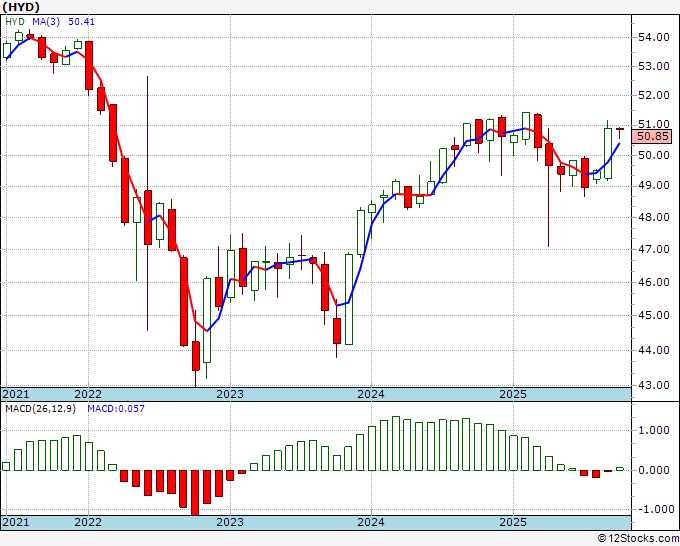
Task: Click the 1.000 MACD axis label
Action: (x=654, y=430)
